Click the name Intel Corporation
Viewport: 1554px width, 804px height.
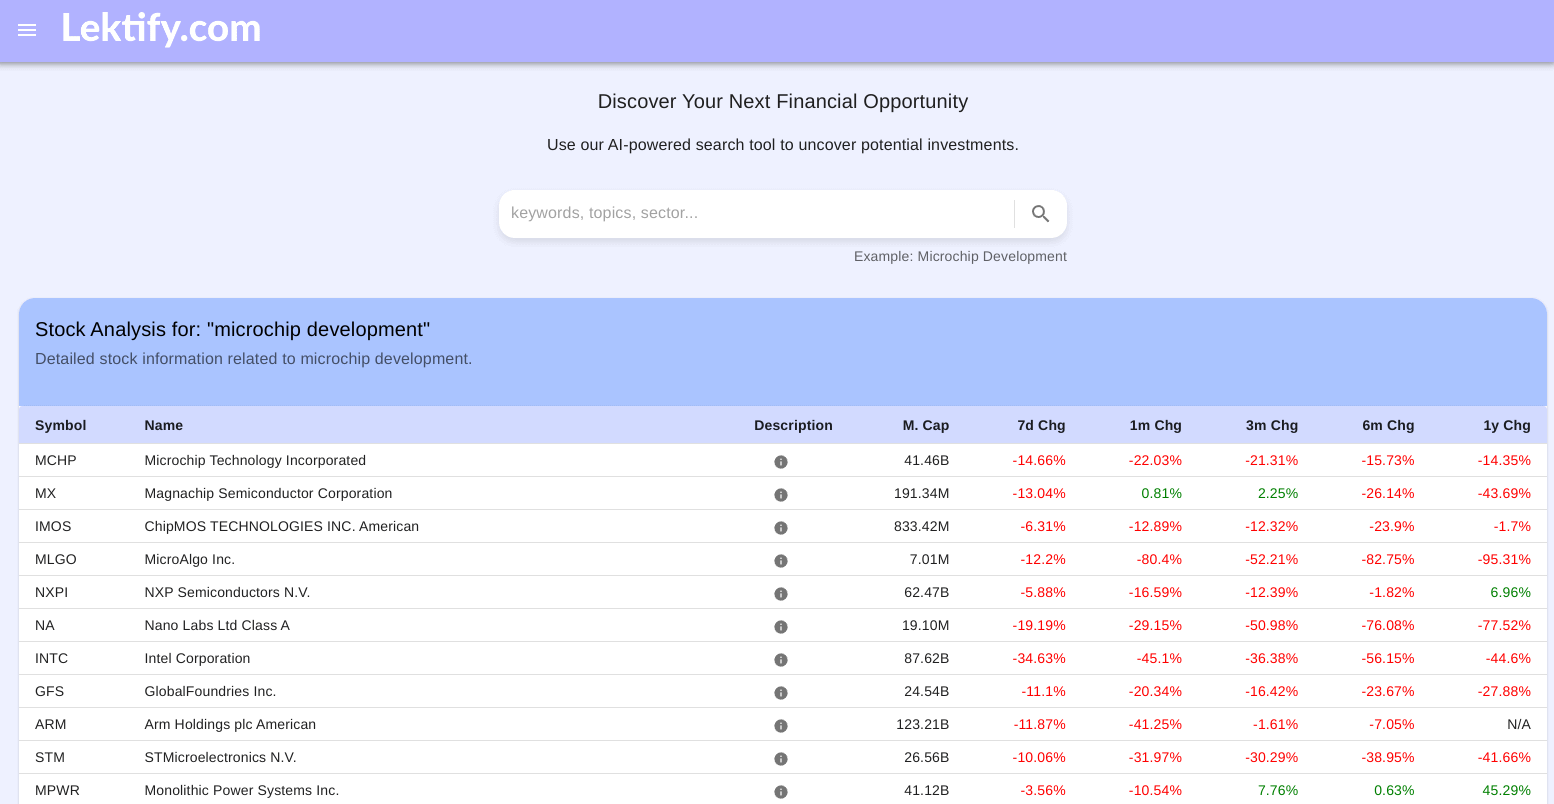click(x=197, y=658)
